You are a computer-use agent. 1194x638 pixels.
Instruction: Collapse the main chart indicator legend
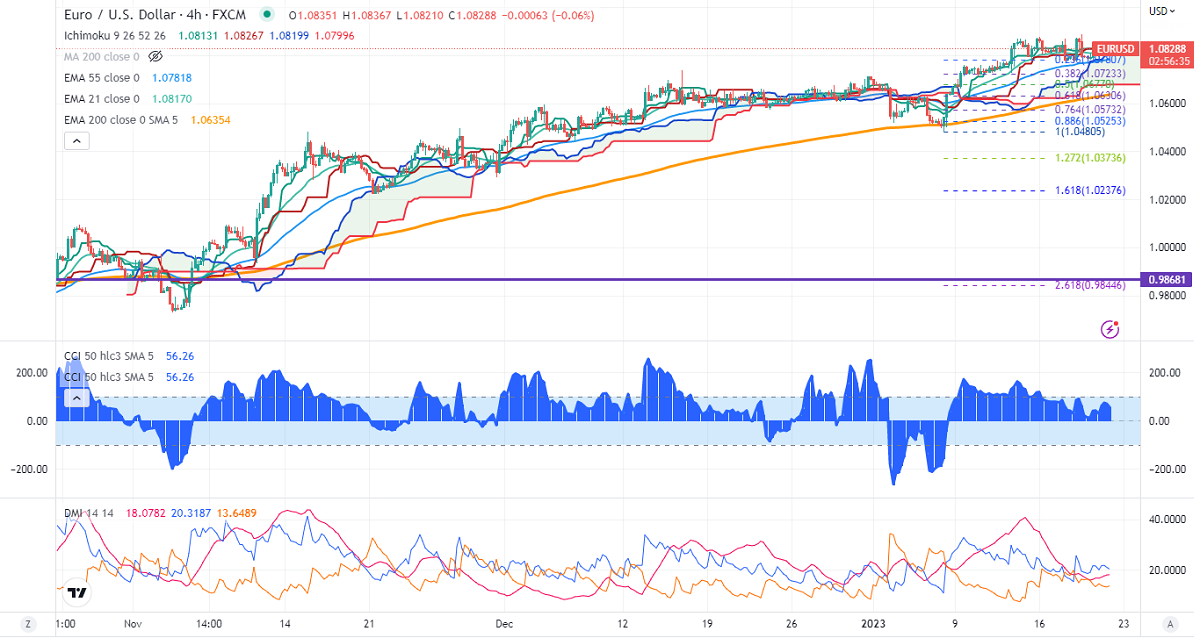click(x=76, y=141)
